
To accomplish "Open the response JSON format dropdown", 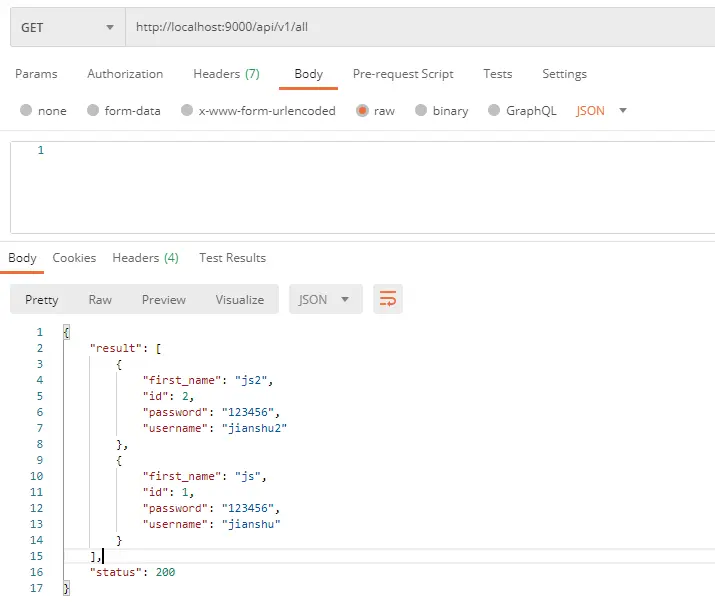I will click(326, 299).
